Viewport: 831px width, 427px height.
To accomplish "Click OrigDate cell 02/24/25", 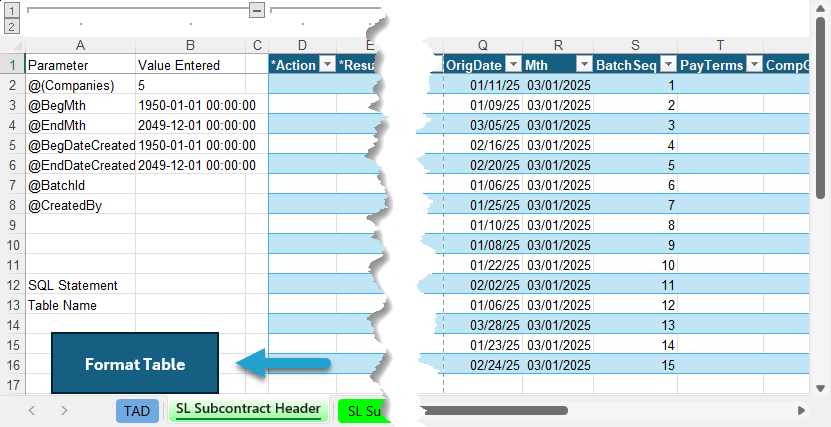I will (x=483, y=365).
